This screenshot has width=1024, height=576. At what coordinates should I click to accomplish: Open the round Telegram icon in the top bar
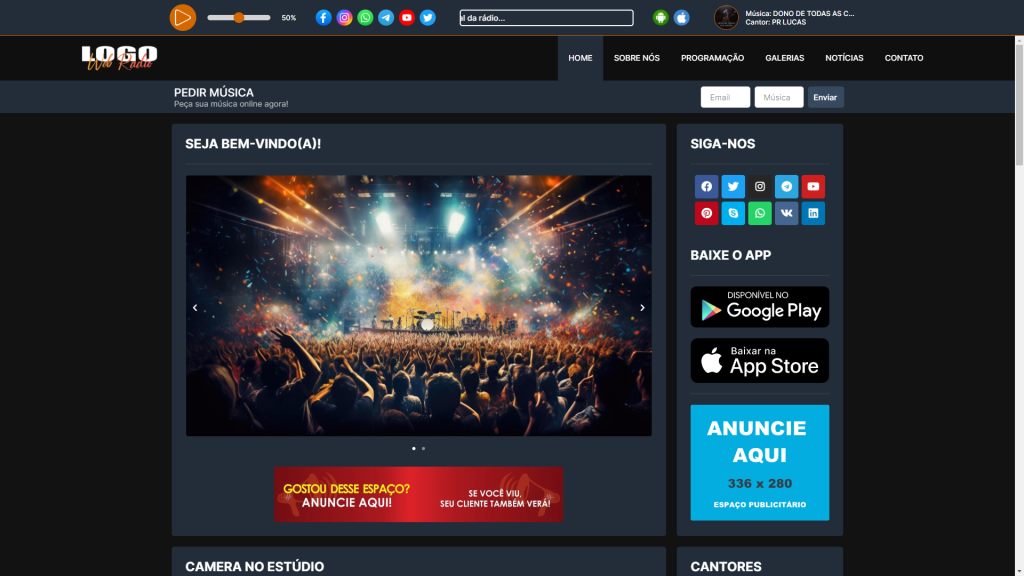[386, 18]
